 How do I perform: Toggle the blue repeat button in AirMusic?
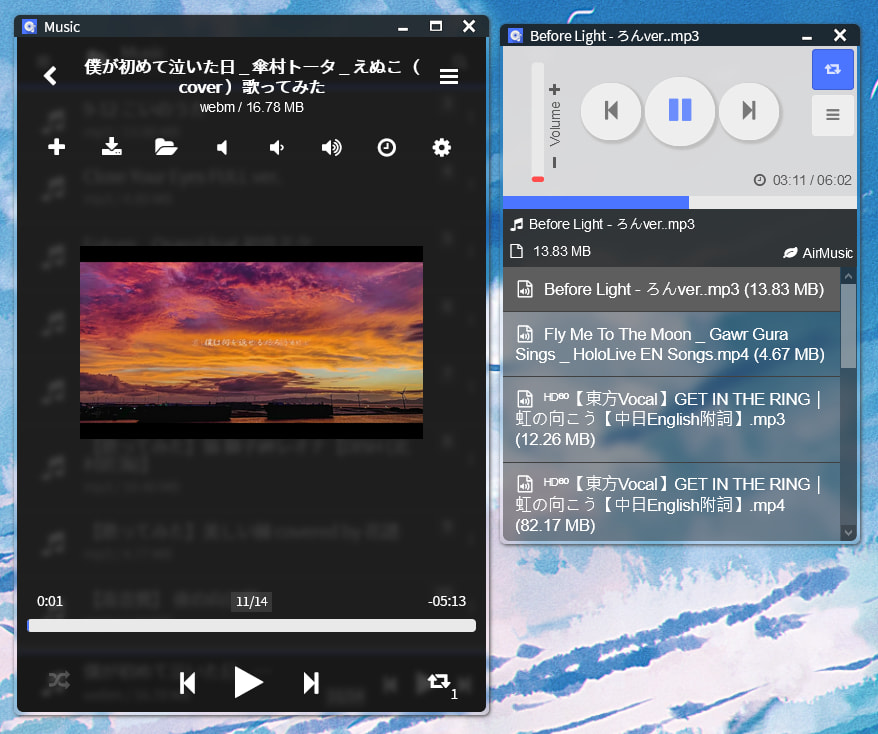pos(832,70)
